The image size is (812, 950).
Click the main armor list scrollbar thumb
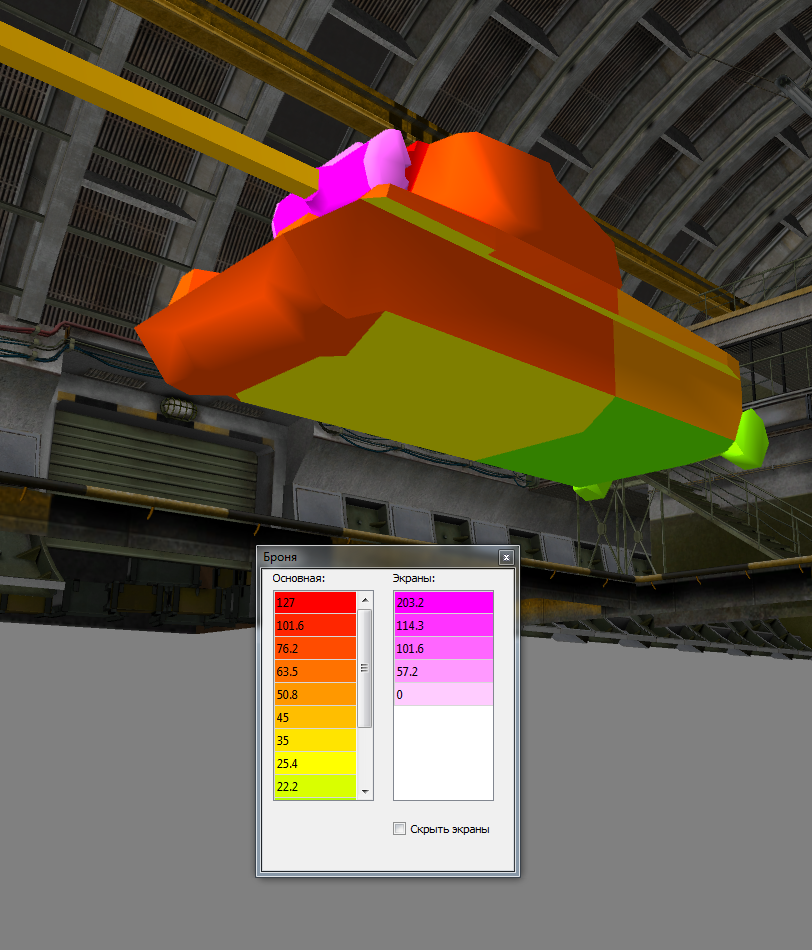click(365, 668)
